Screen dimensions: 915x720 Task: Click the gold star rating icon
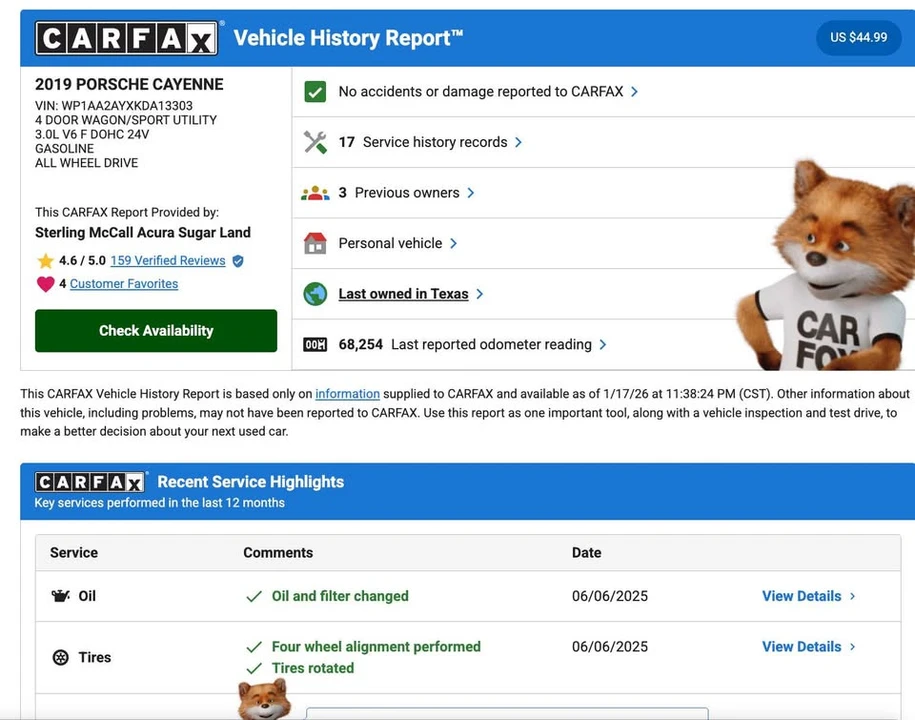pyautogui.click(x=45, y=261)
